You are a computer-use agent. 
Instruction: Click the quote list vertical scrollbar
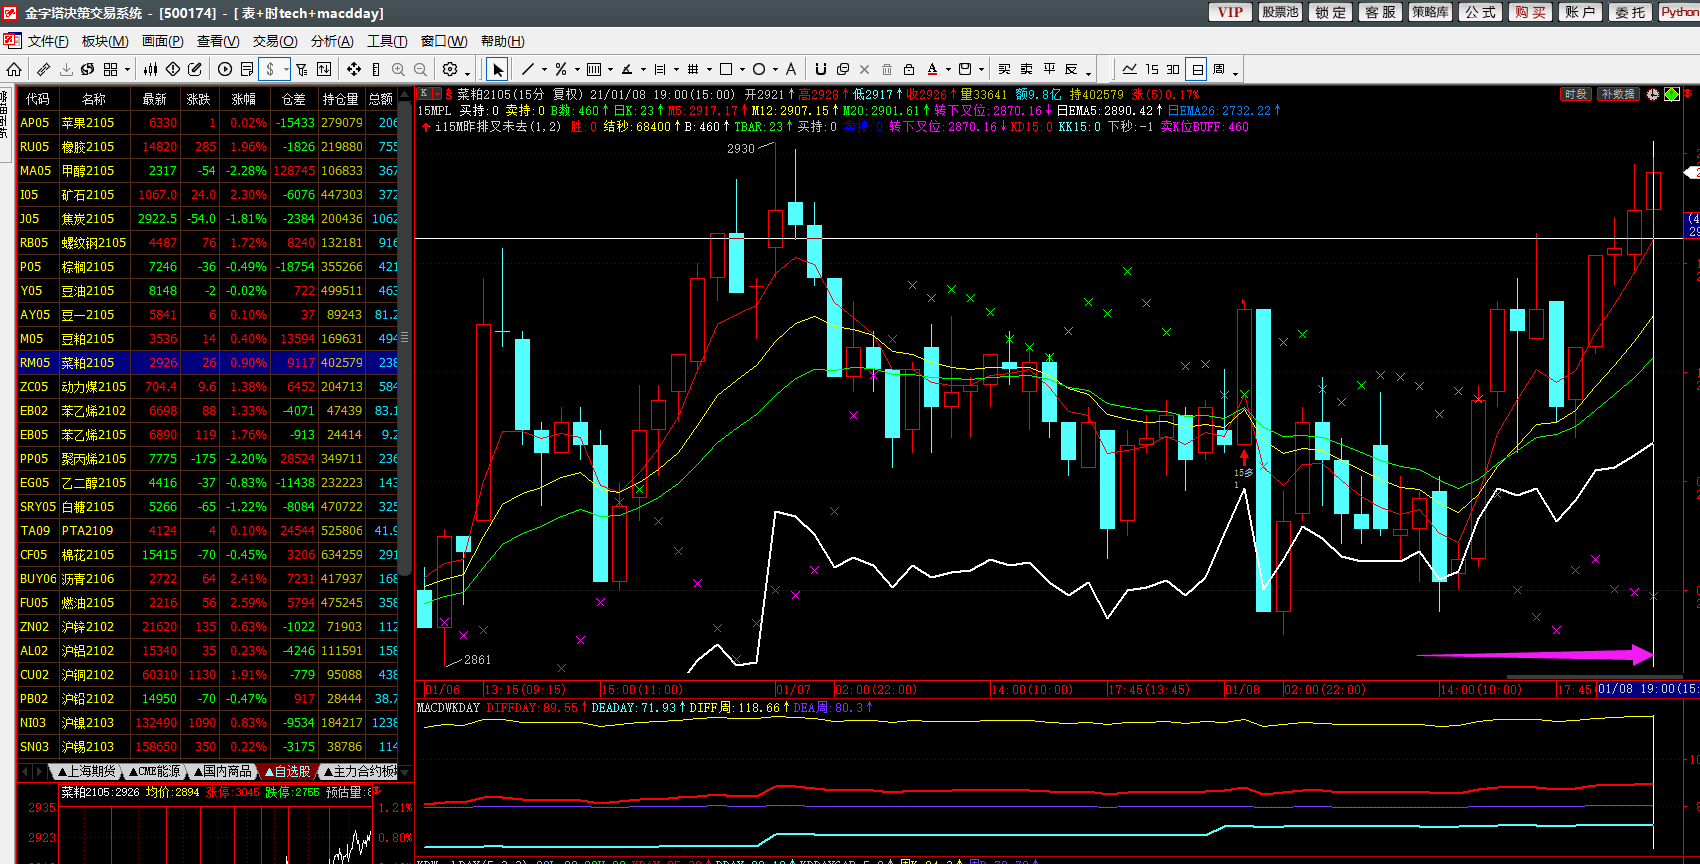point(405,340)
